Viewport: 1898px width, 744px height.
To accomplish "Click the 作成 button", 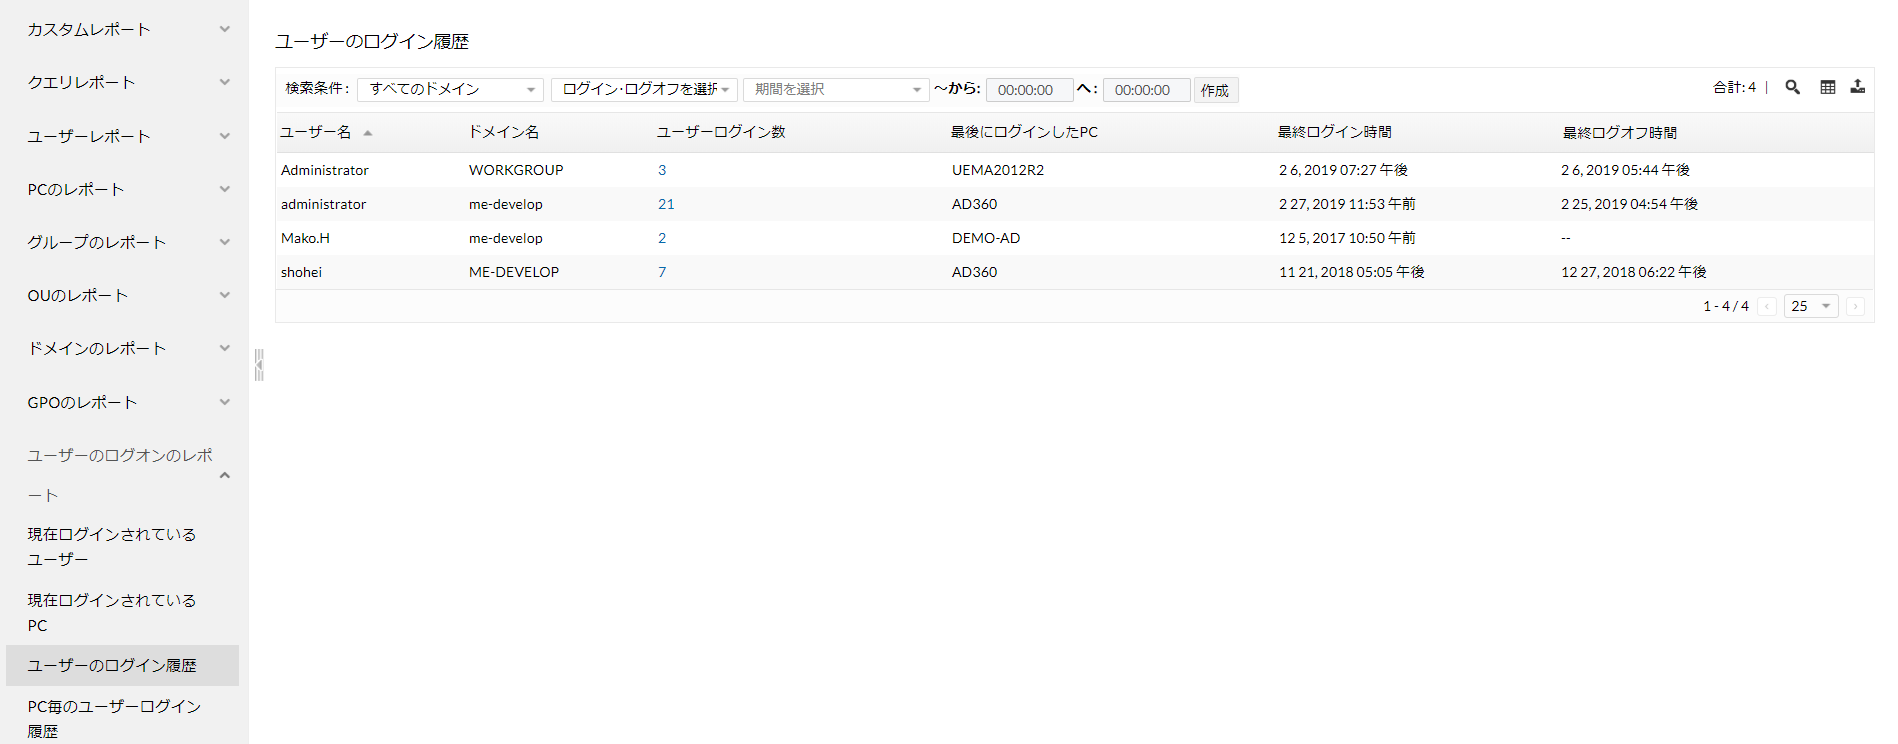I will (1216, 90).
